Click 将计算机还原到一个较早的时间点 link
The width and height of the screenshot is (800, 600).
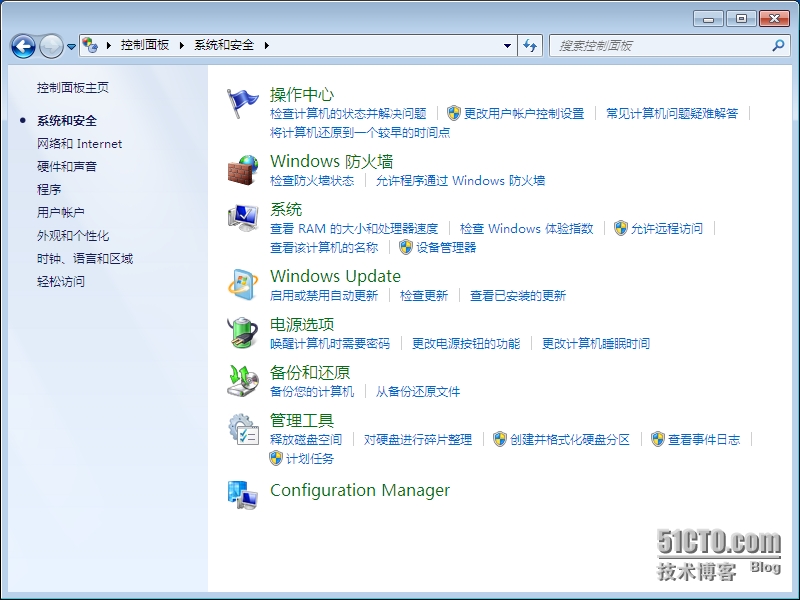pos(360,133)
